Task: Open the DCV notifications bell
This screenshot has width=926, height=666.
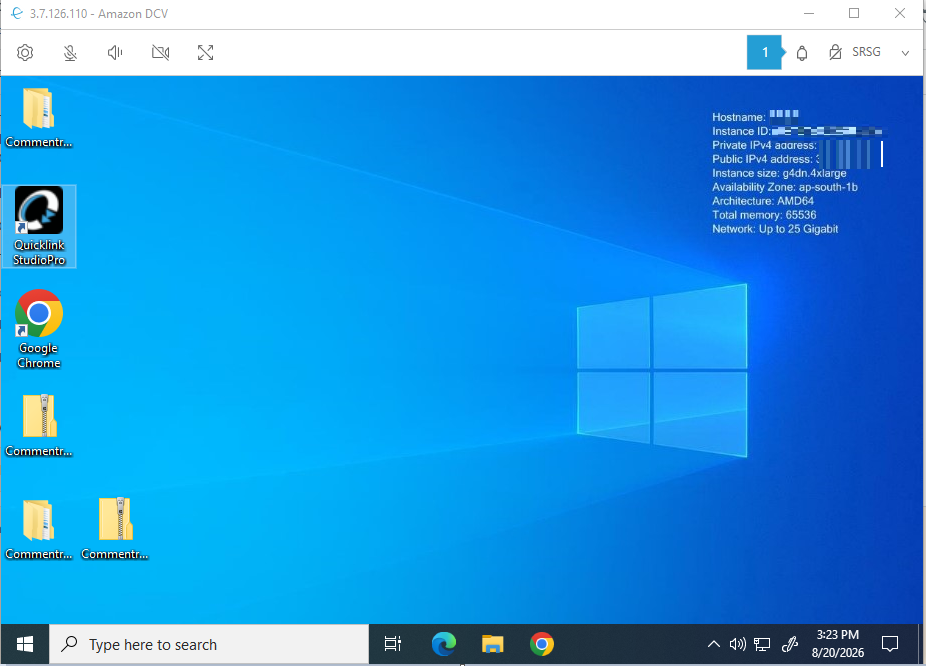Action: point(802,53)
